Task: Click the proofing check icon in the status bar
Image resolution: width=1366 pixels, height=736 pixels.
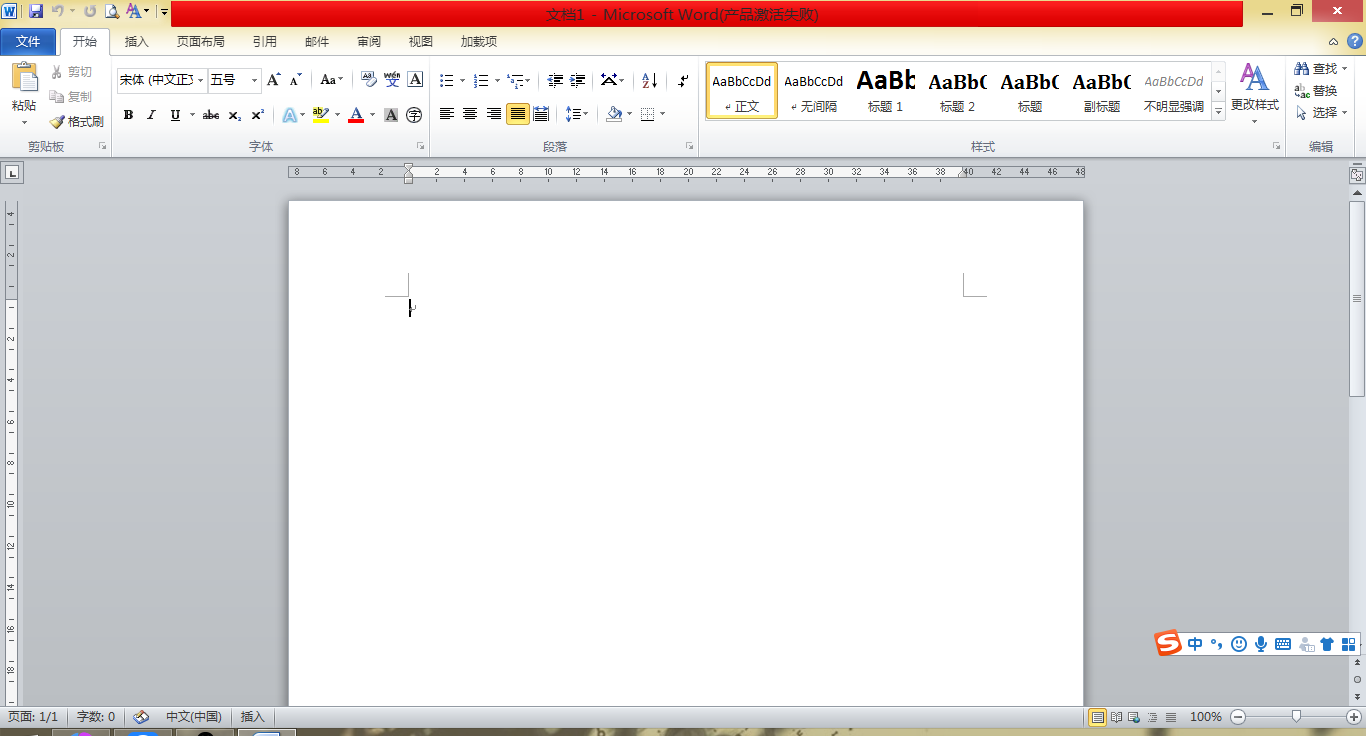Action: 142,717
